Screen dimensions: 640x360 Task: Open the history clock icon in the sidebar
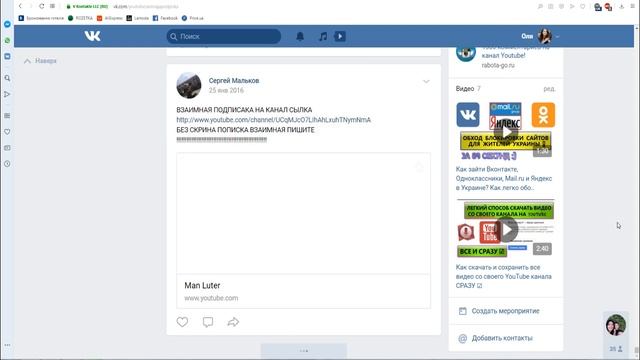tap(7, 164)
